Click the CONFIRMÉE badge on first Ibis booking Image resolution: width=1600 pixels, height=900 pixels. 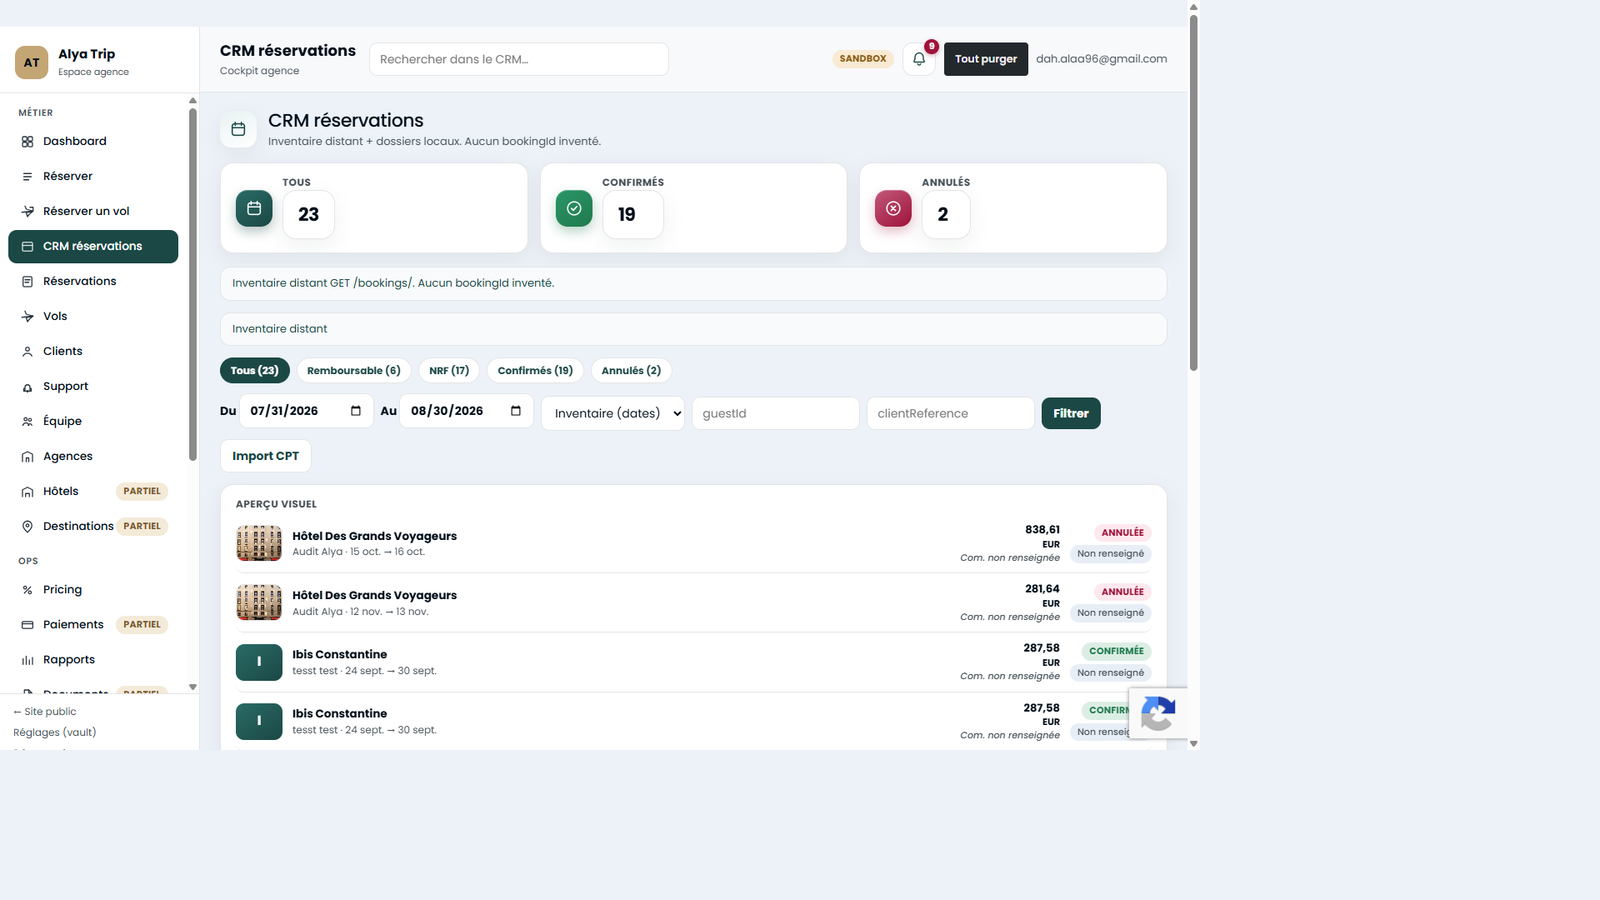1116,651
